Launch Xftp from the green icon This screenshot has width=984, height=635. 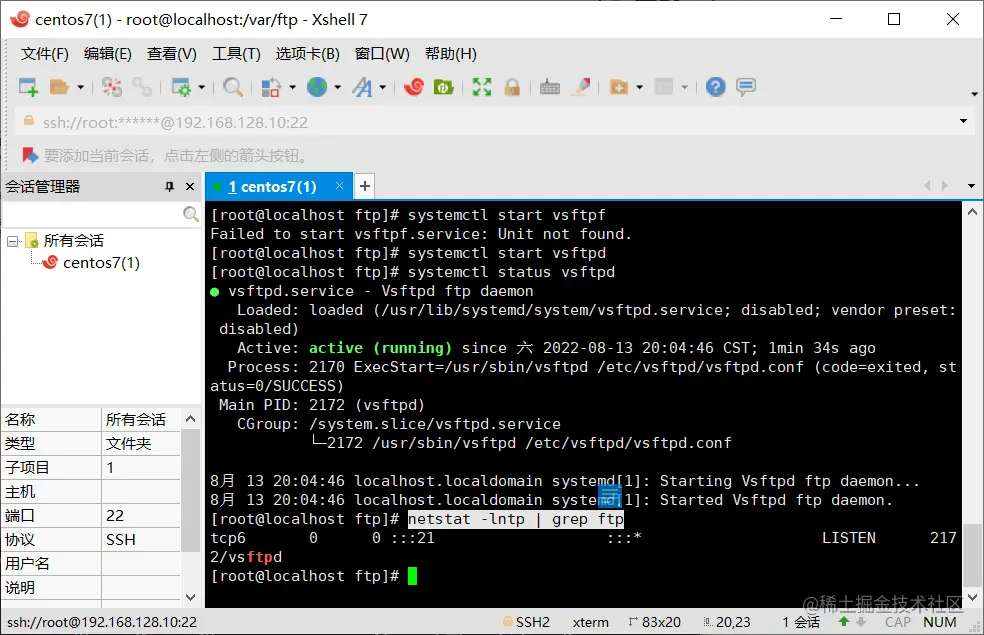point(444,87)
